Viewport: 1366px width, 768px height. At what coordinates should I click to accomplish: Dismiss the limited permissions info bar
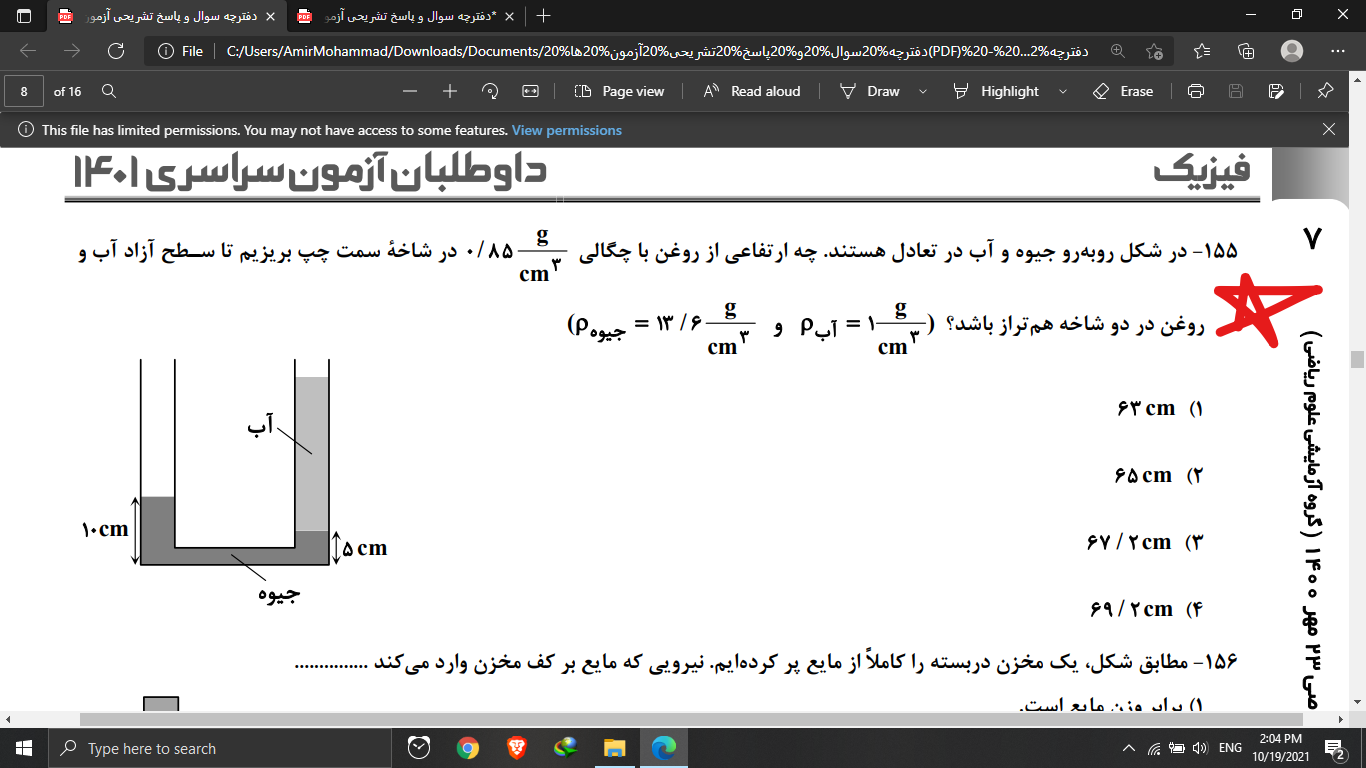[1329, 129]
